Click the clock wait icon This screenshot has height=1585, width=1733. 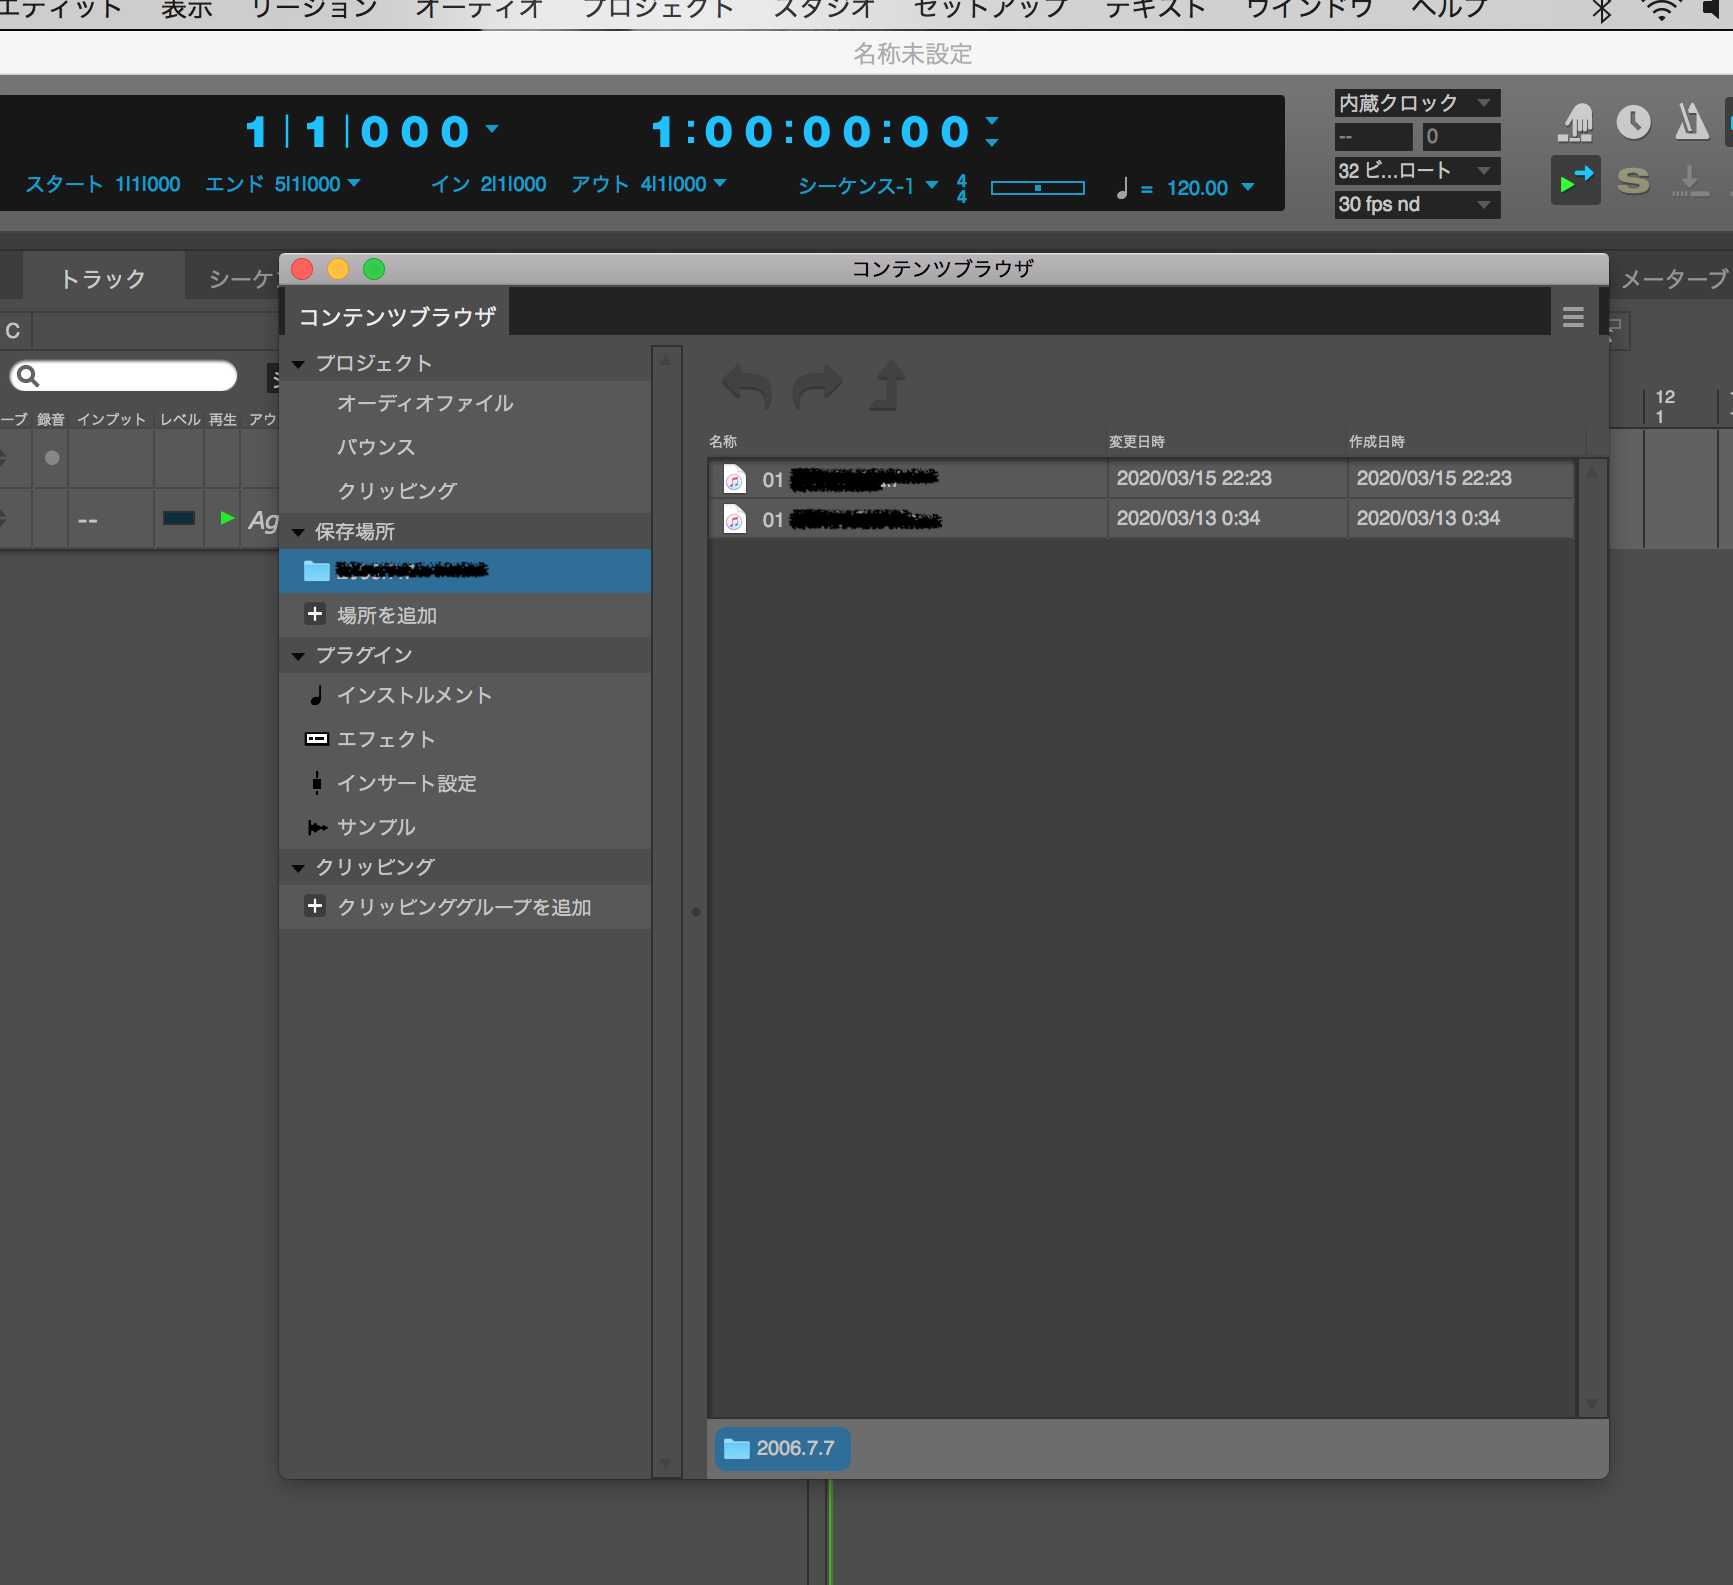pyautogui.click(x=1633, y=122)
